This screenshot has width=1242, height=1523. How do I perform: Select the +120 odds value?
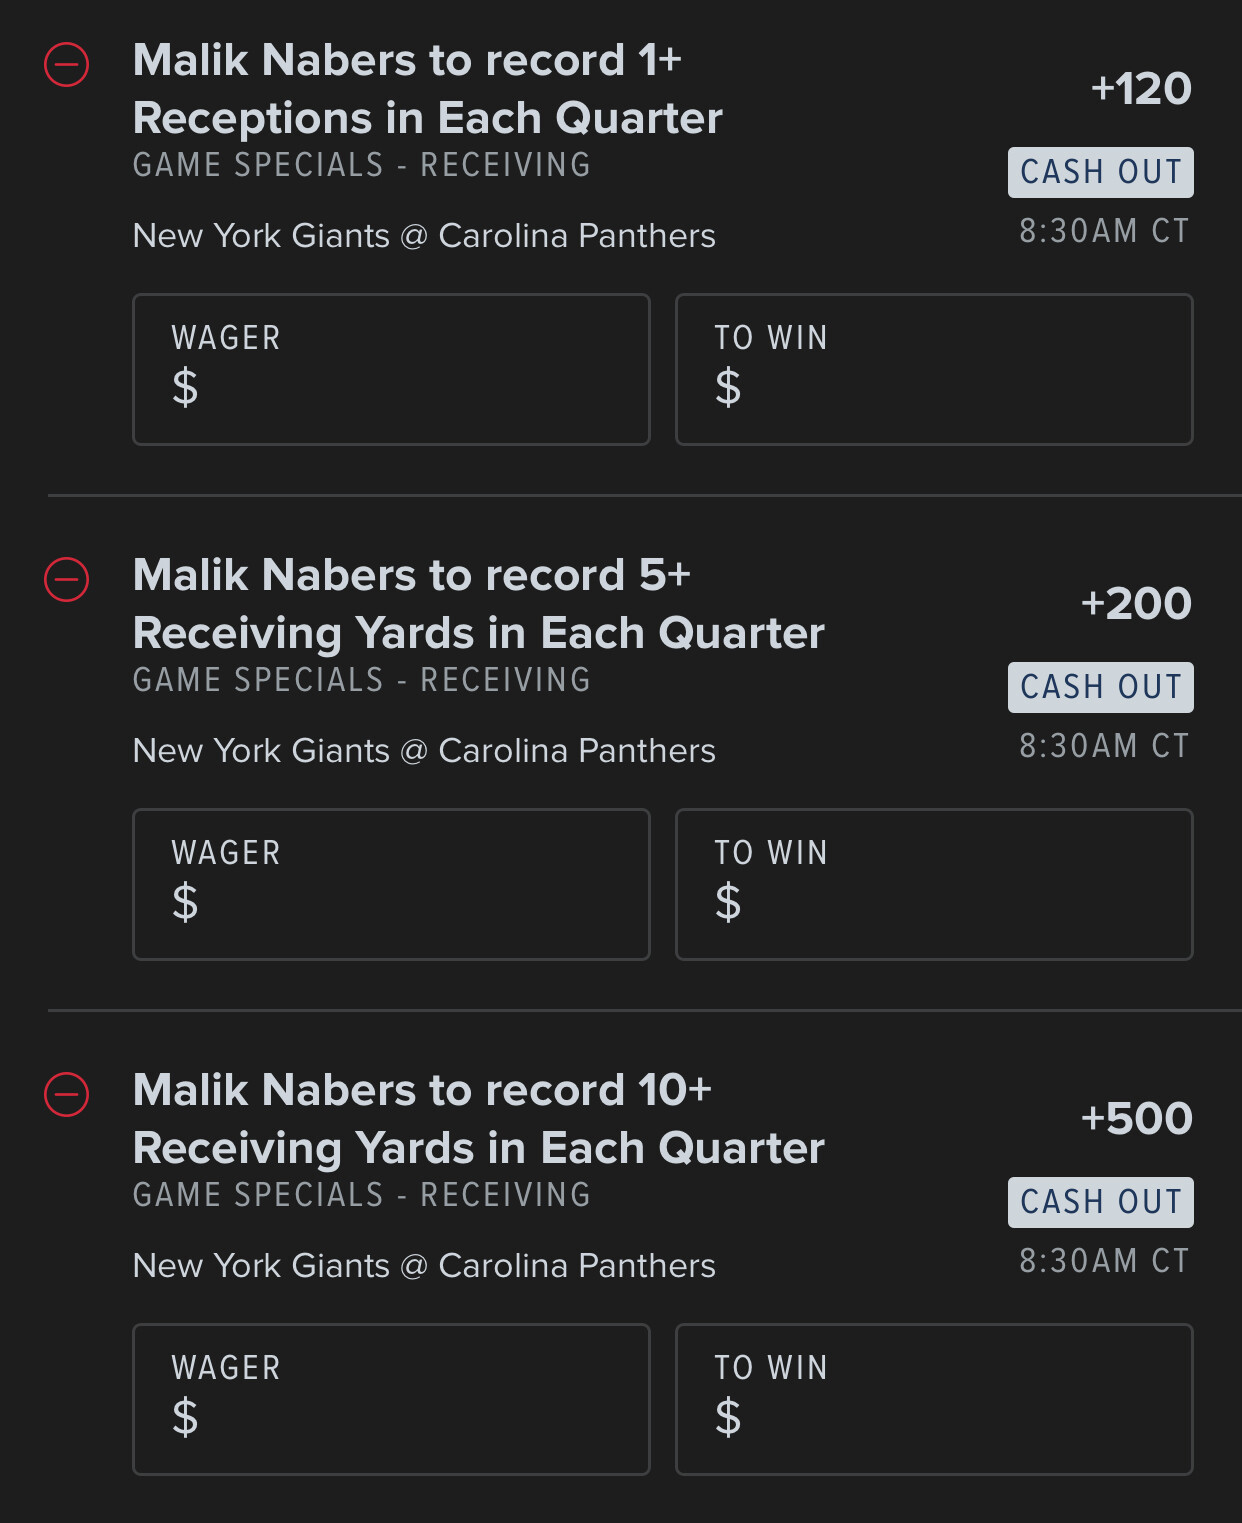[1141, 89]
